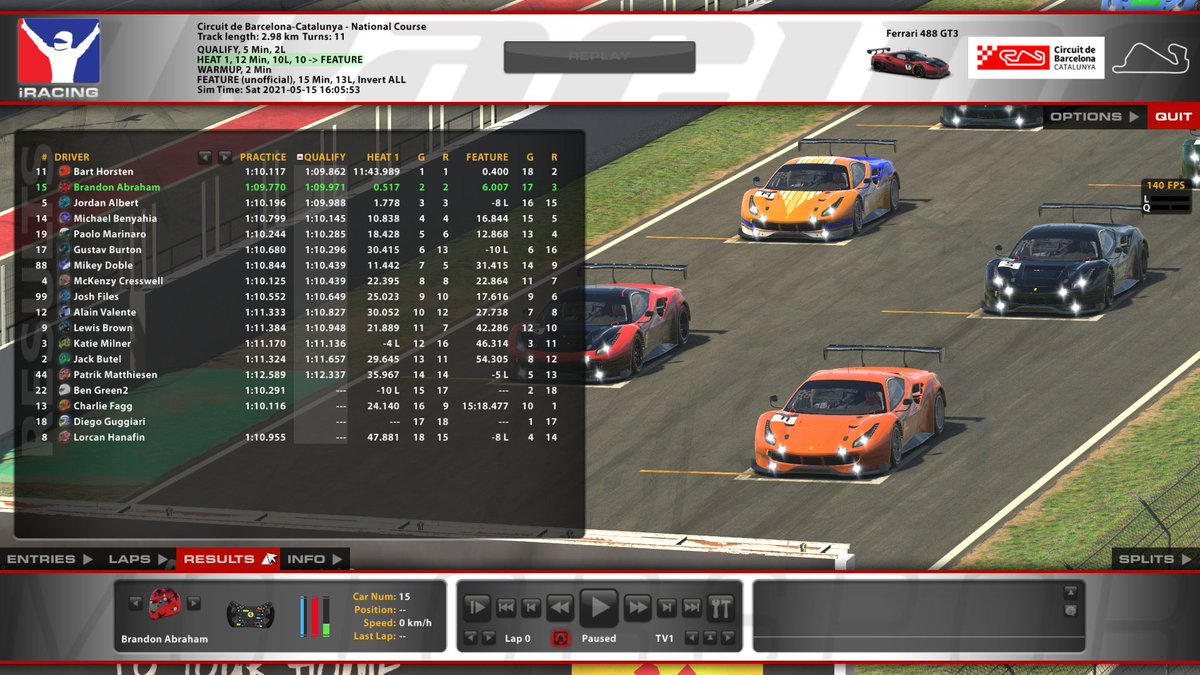Select driver row Alain Valente
The image size is (1200, 675).
coord(298,313)
